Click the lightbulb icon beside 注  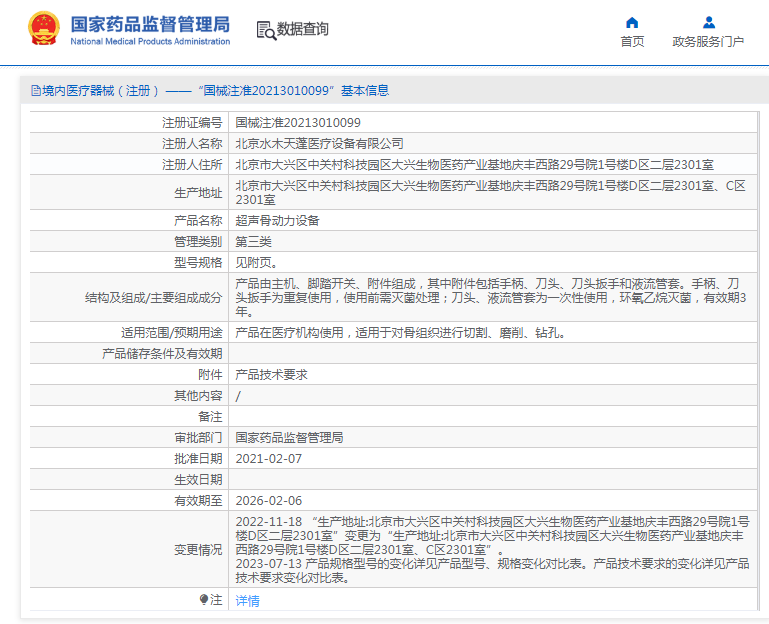click(x=204, y=599)
